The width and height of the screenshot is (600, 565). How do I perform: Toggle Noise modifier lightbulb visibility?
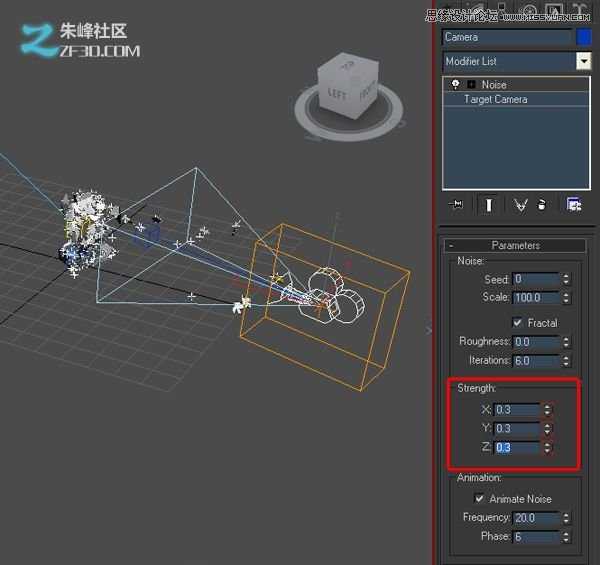point(455,84)
